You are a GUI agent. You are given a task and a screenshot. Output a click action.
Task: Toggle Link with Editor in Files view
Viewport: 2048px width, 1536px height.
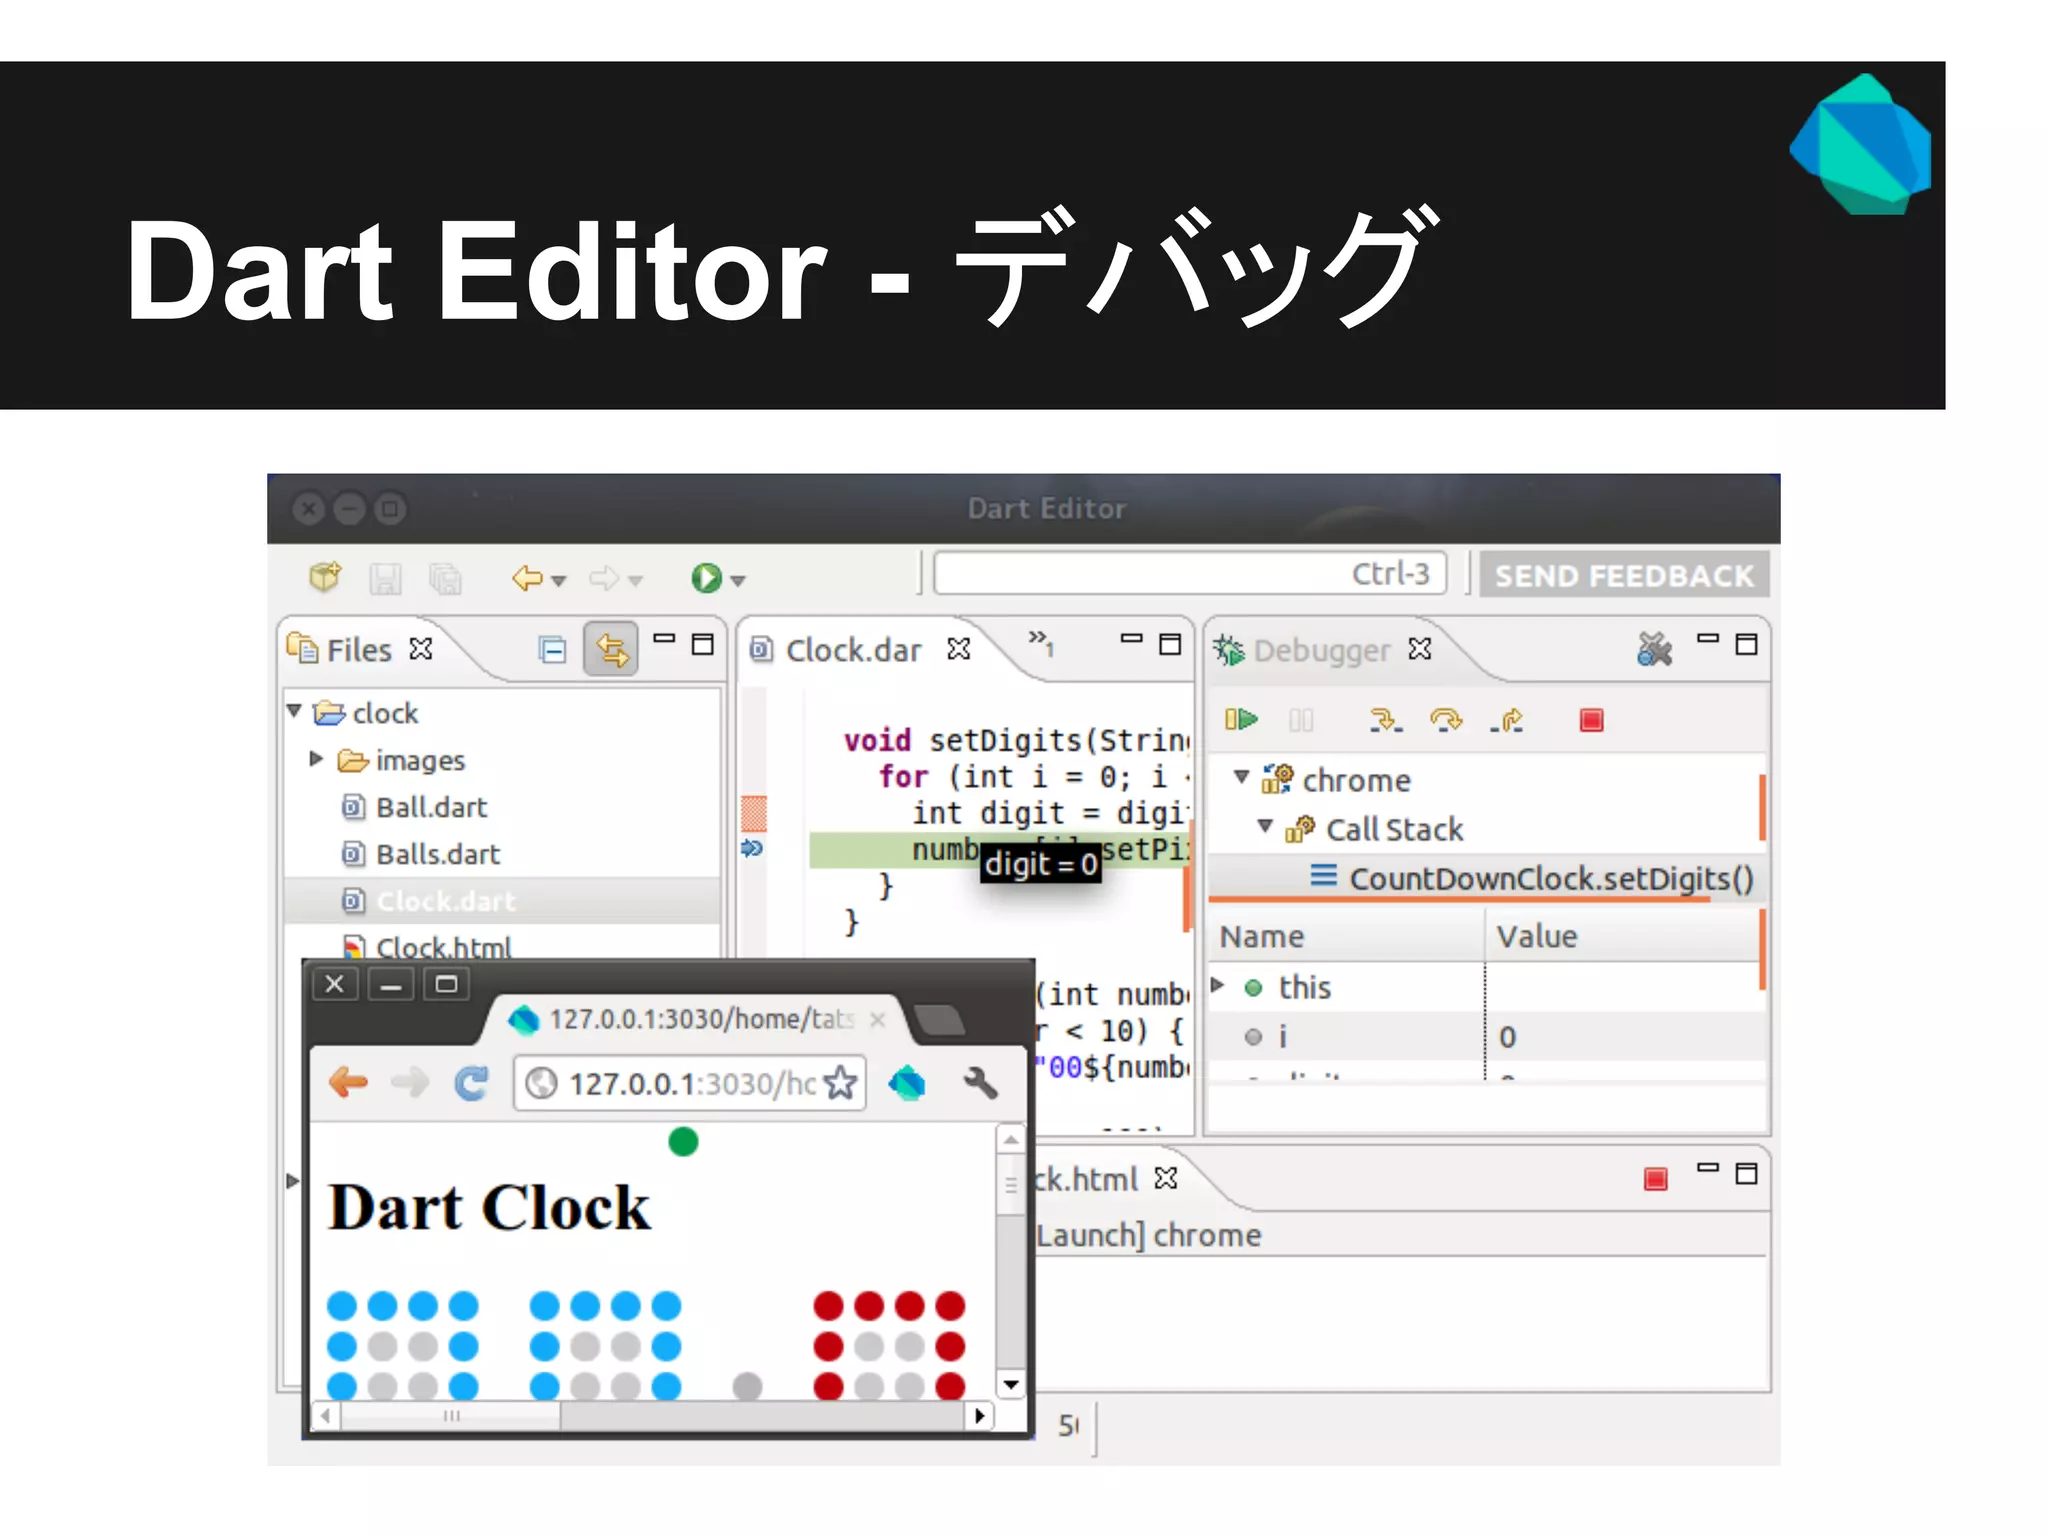tap(611, 650)
